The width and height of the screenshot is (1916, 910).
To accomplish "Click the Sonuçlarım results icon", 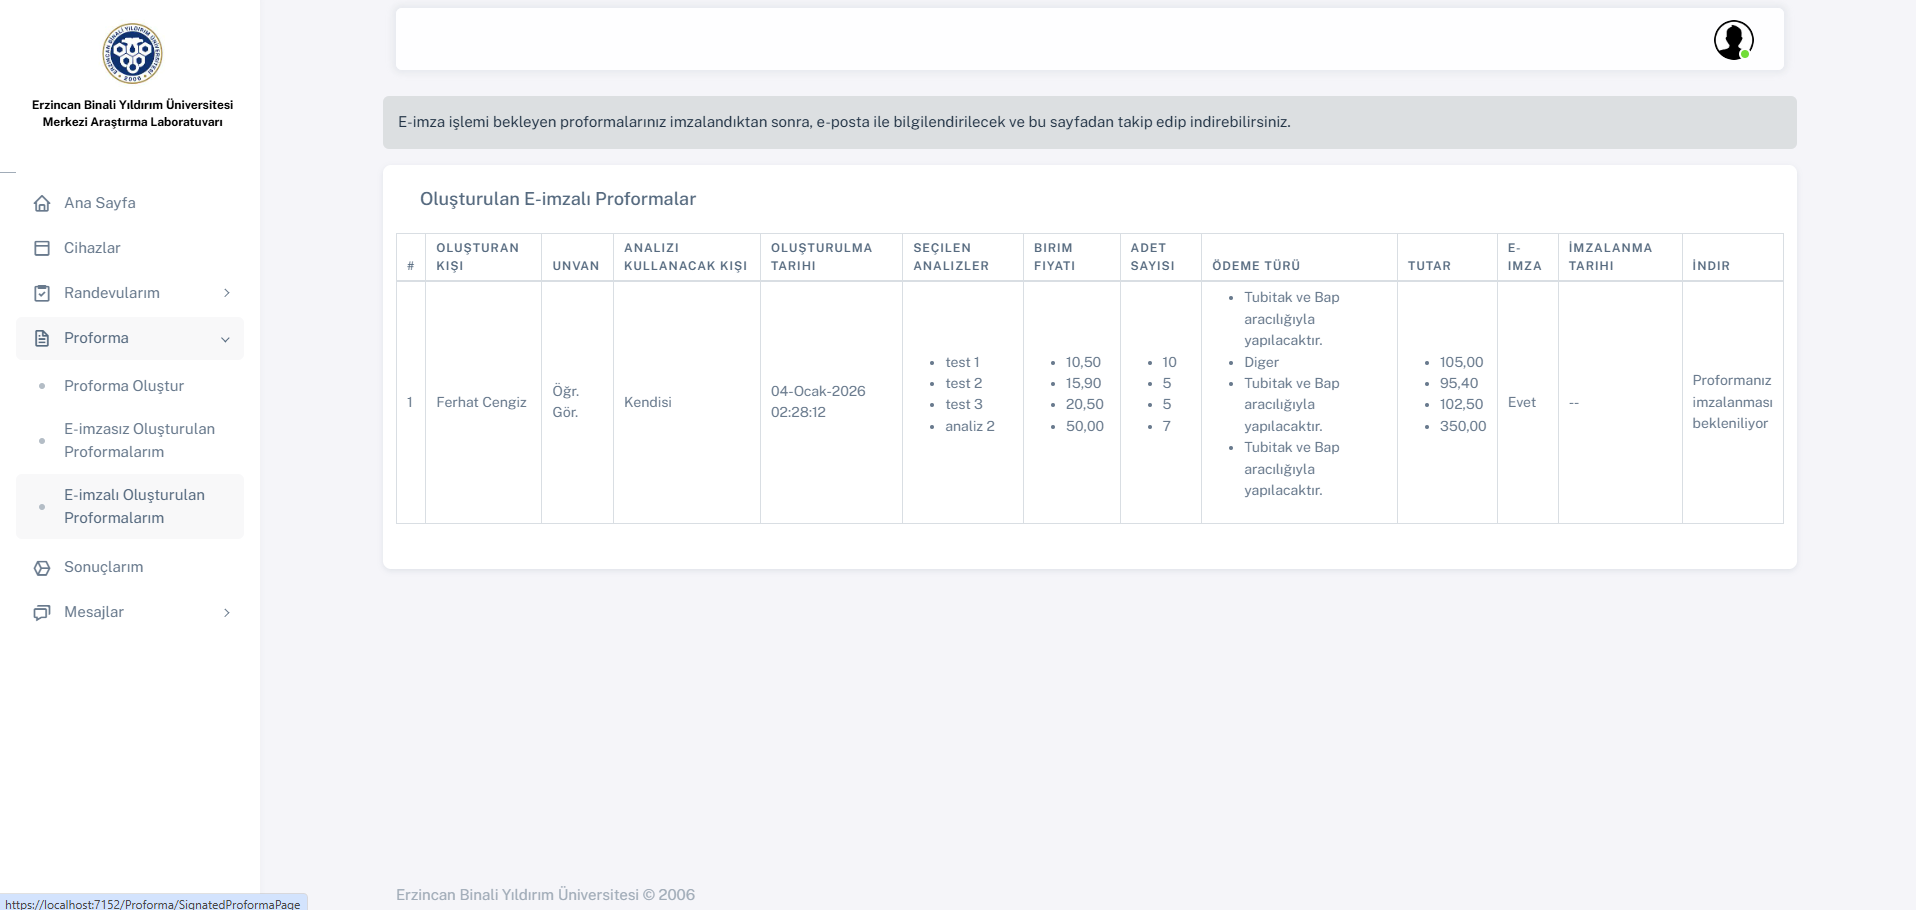I will 42,568.
